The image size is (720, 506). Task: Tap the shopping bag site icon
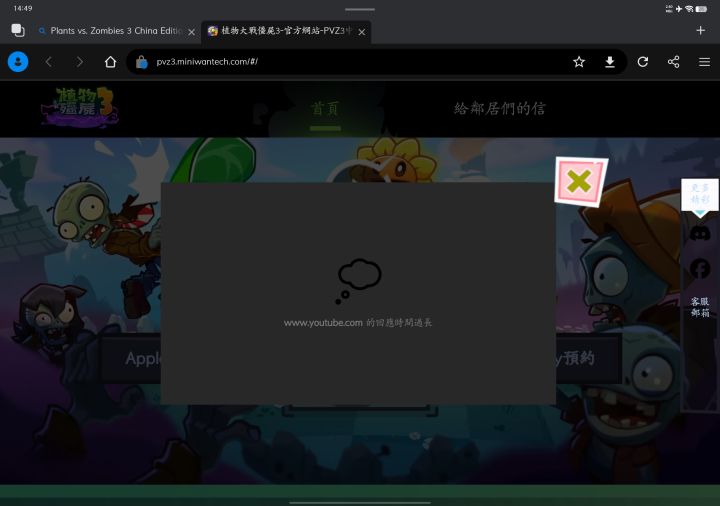tap(141, 62)
